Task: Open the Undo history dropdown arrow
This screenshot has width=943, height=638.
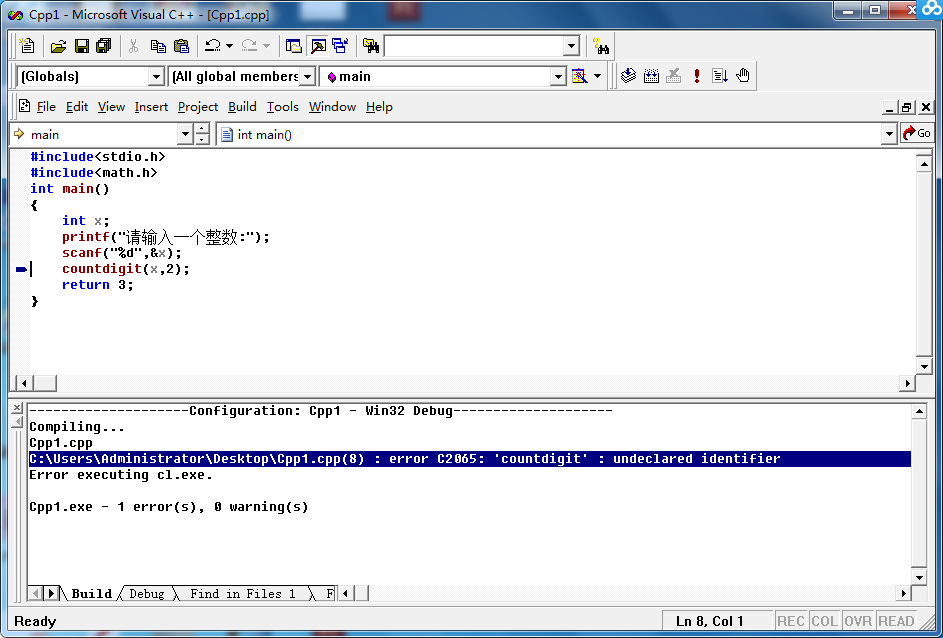Action: tap(229, 46)
